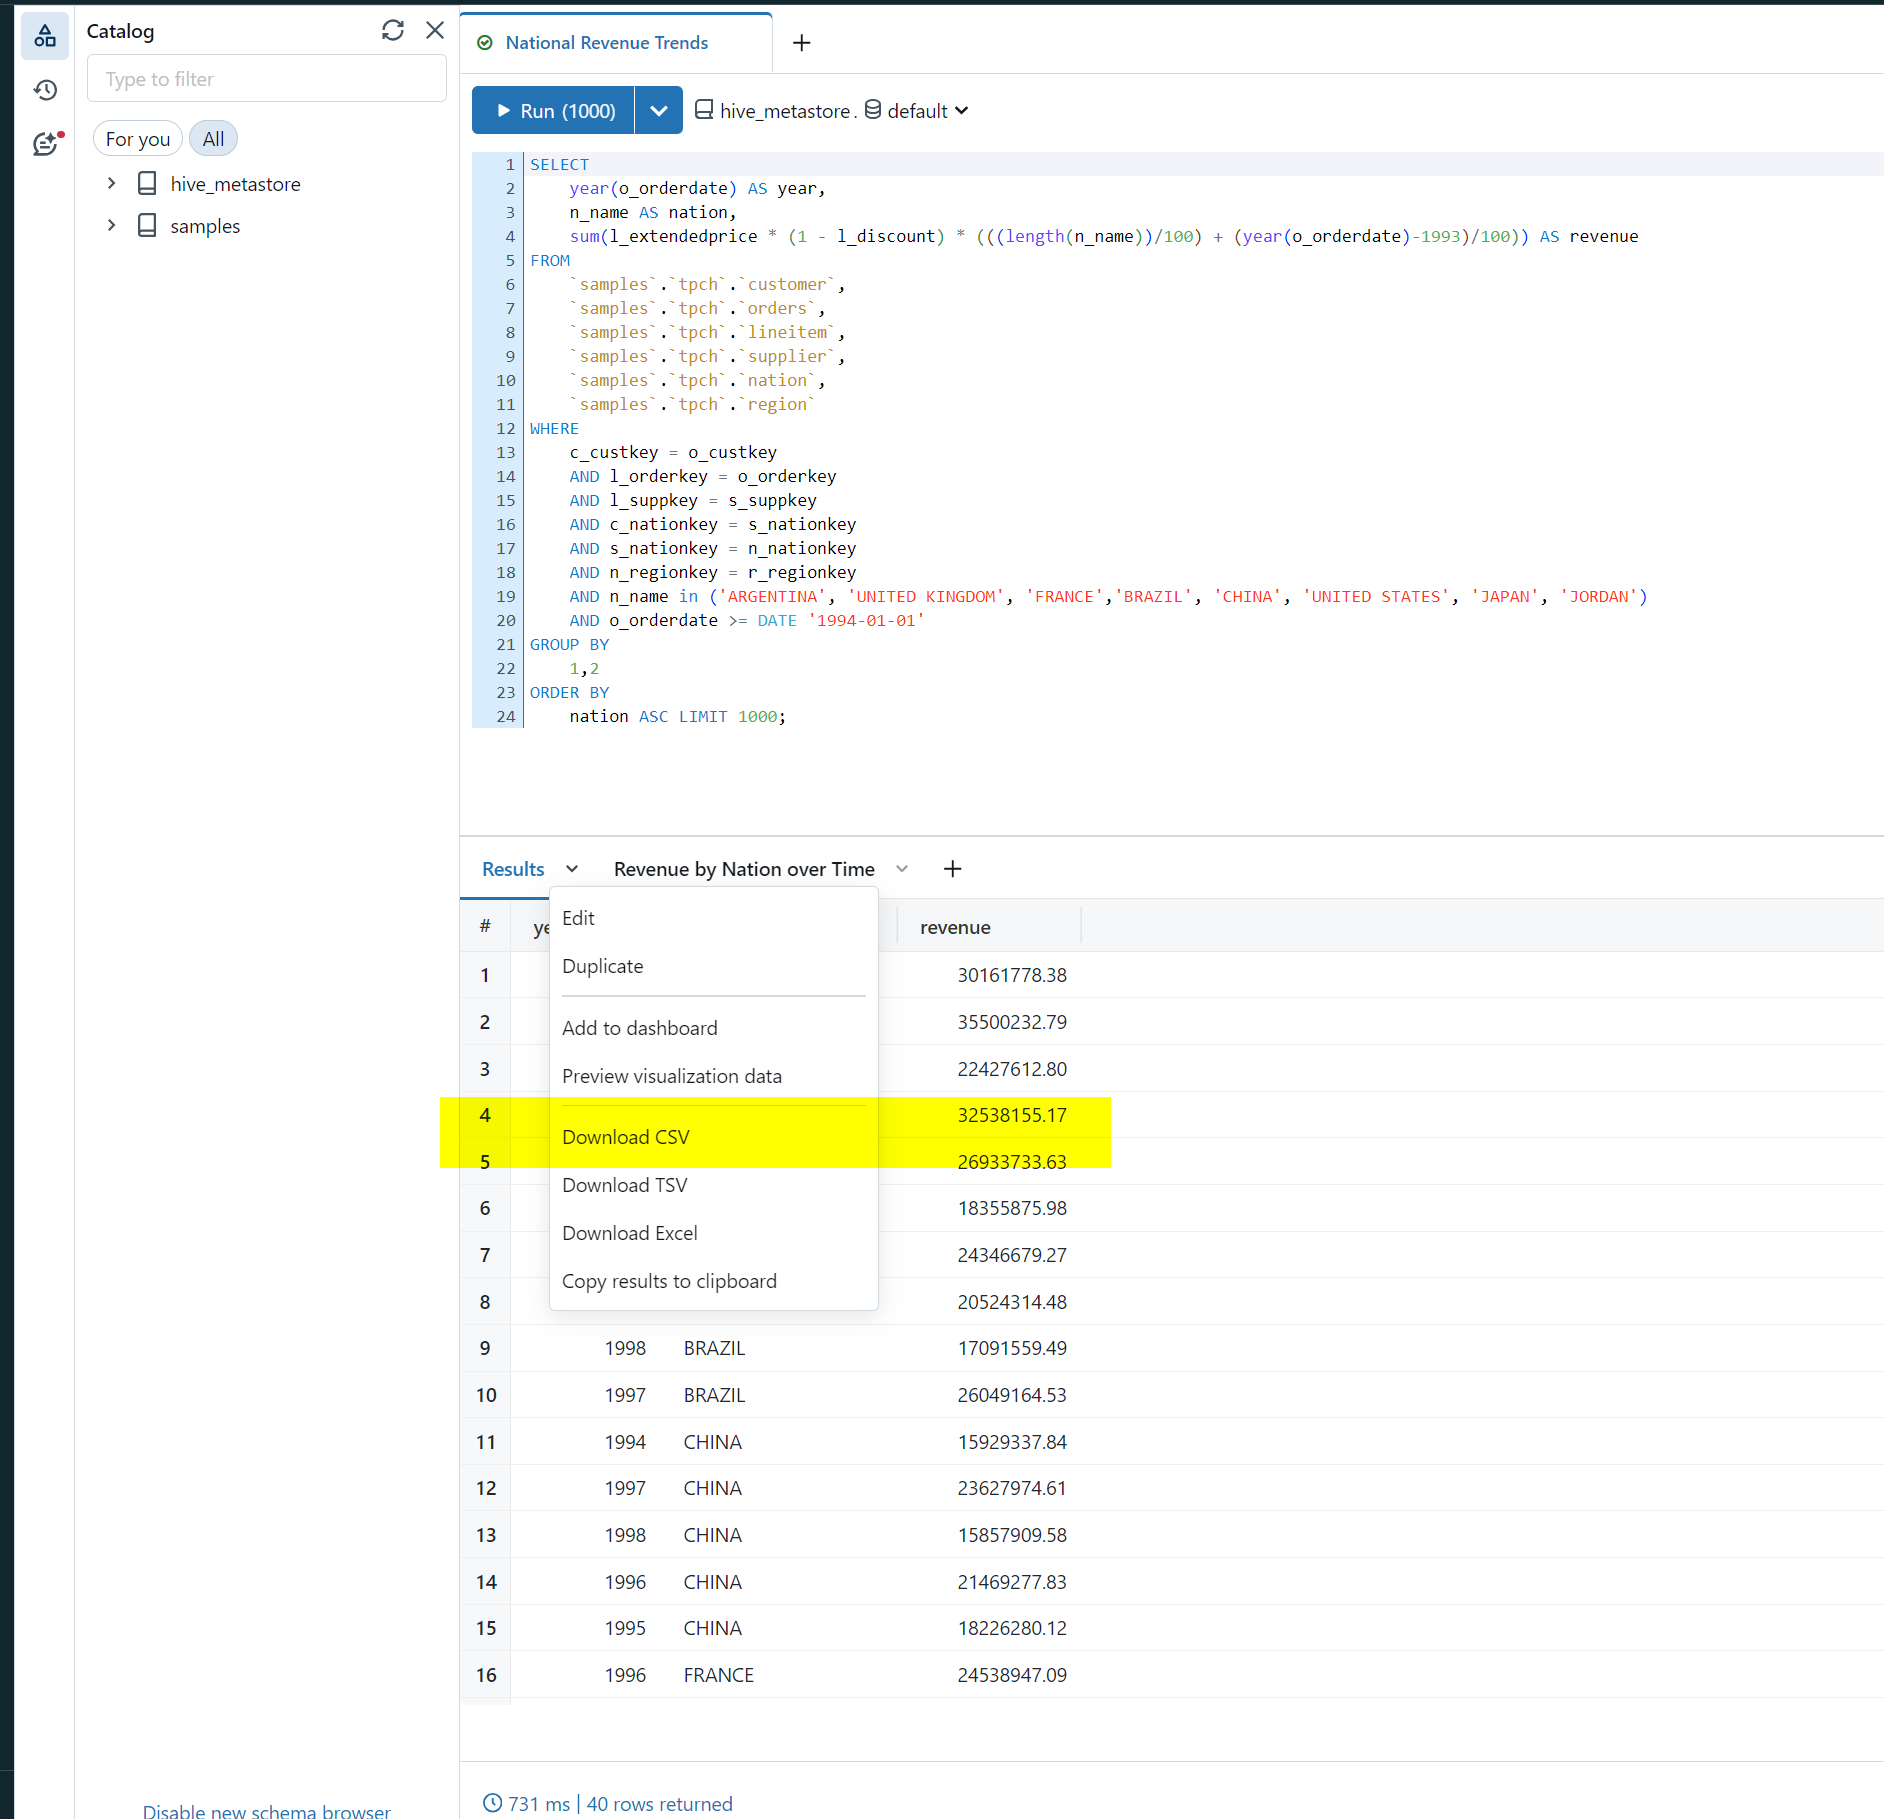Refresh the Catalog panel

[393, 31]
